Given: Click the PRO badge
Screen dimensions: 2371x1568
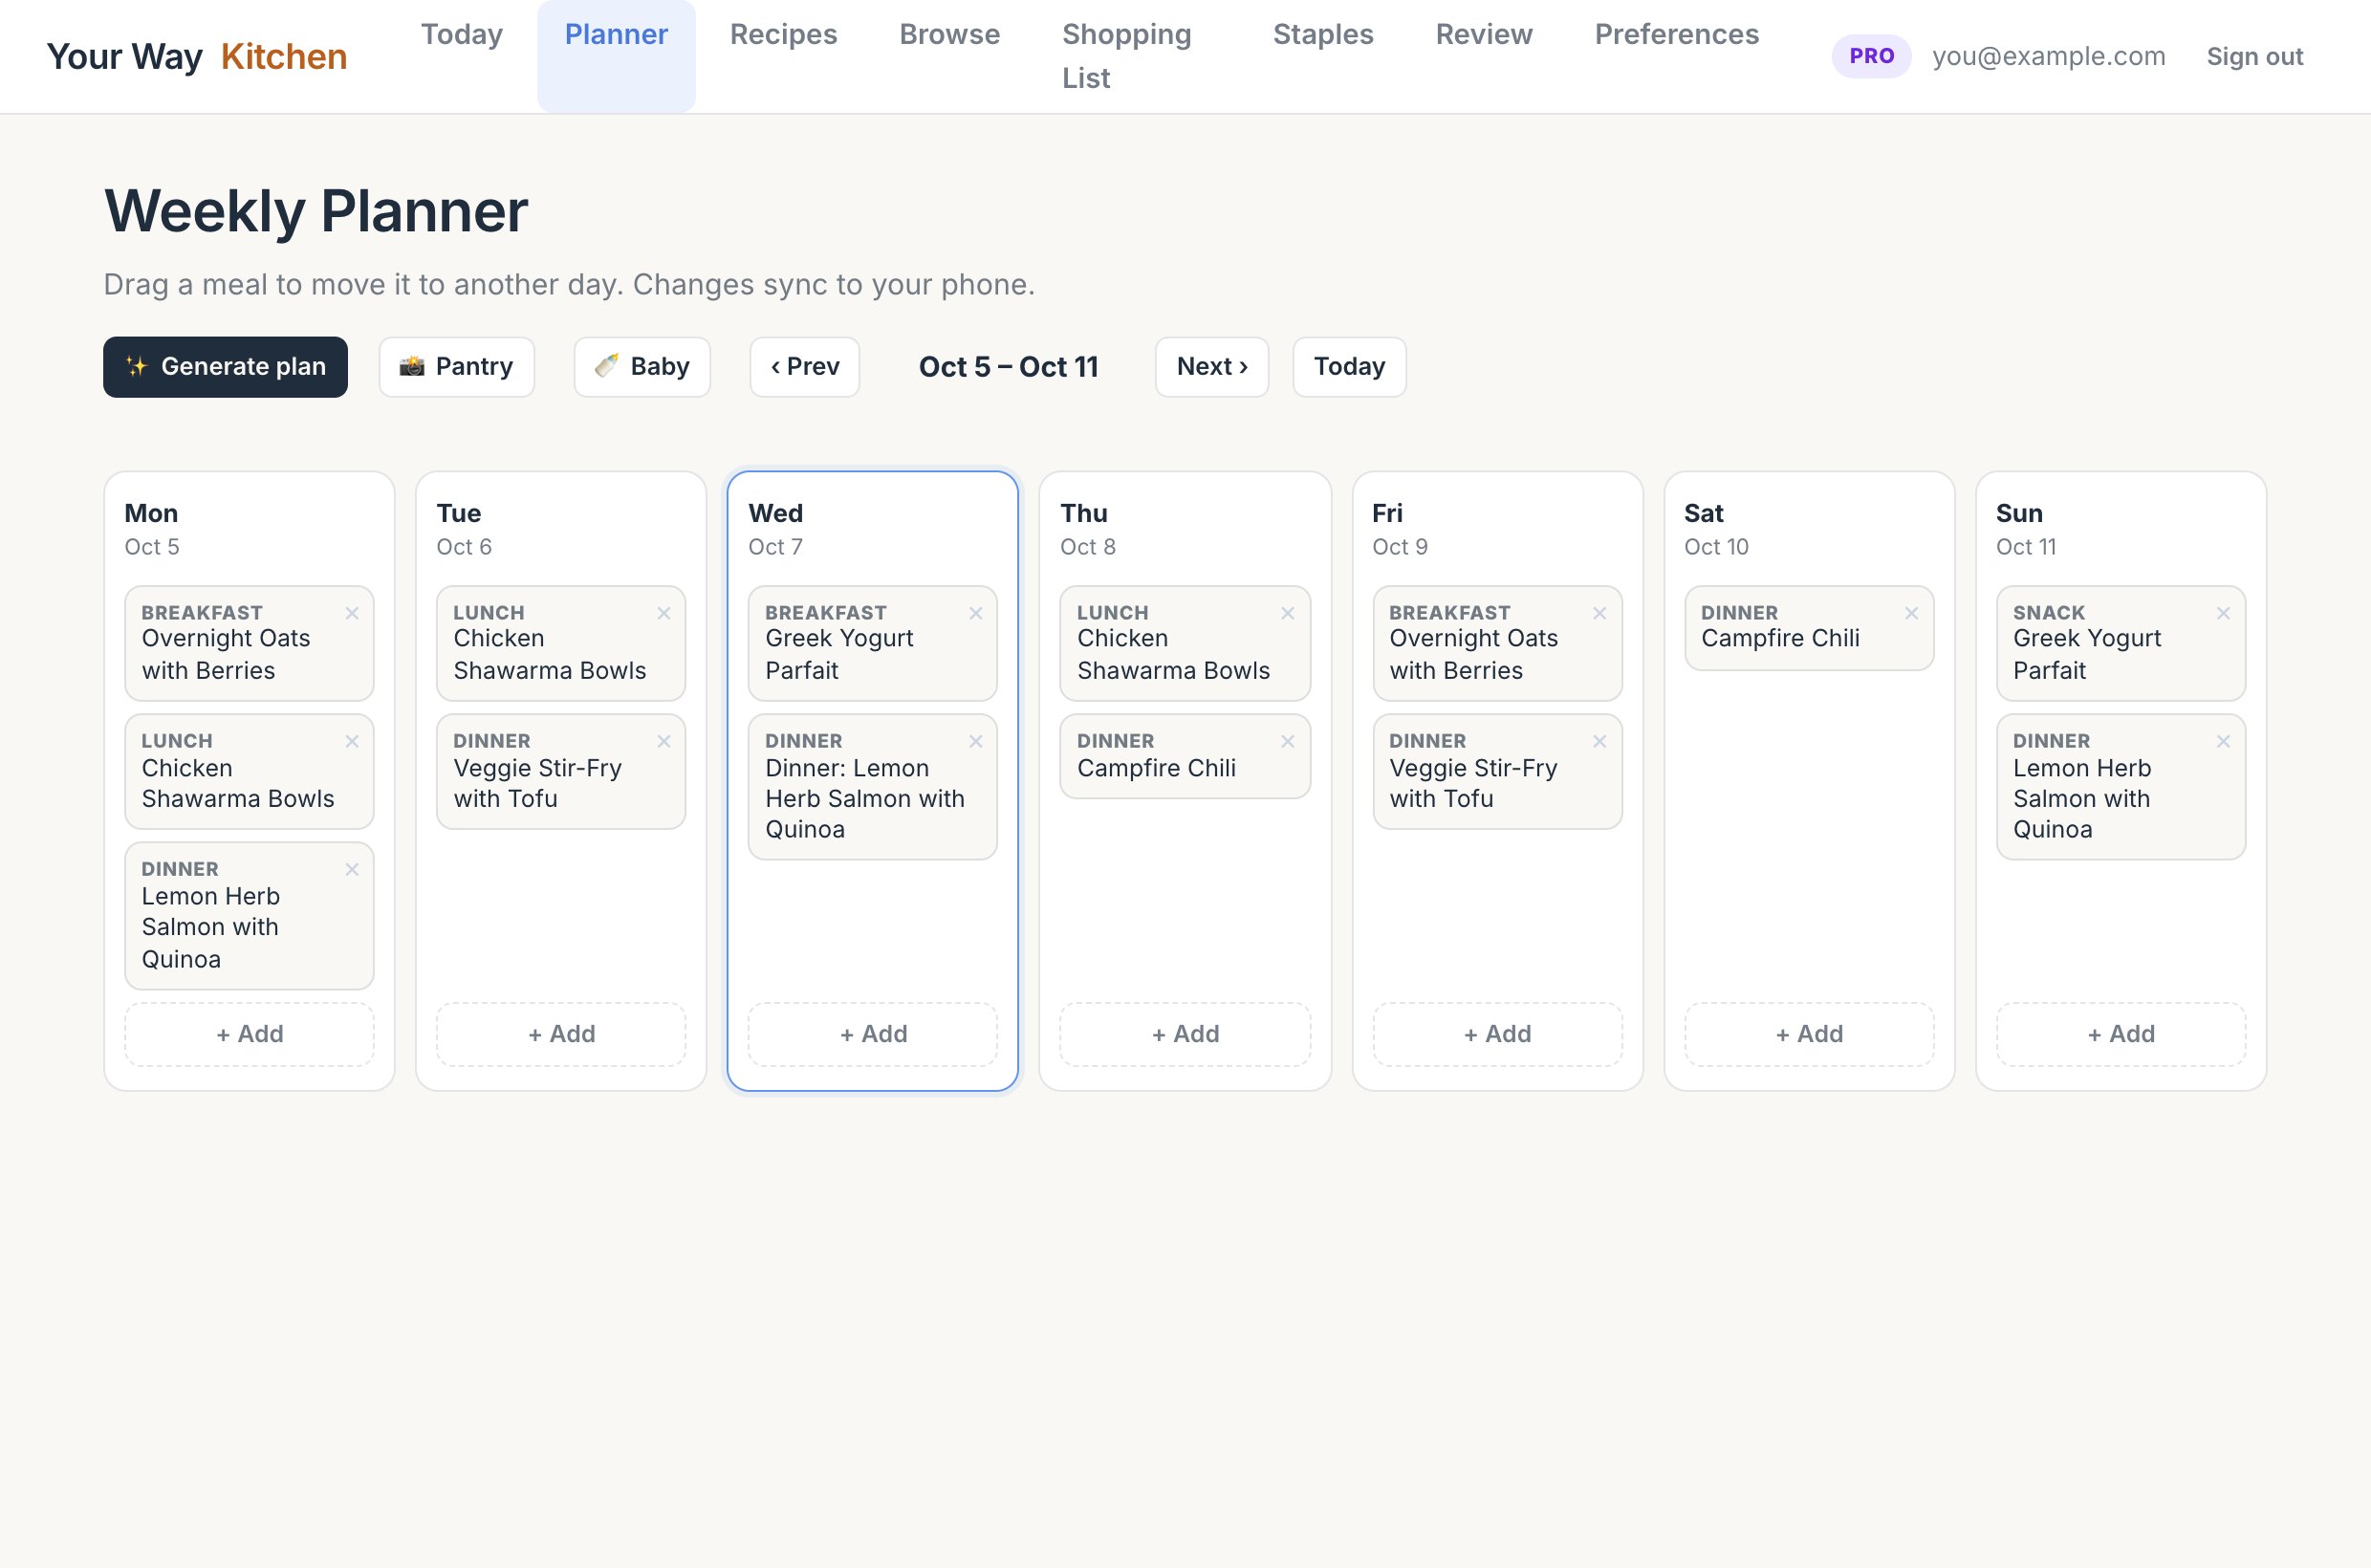Looking at the screenshot, I should click(x=1871, y=56).
